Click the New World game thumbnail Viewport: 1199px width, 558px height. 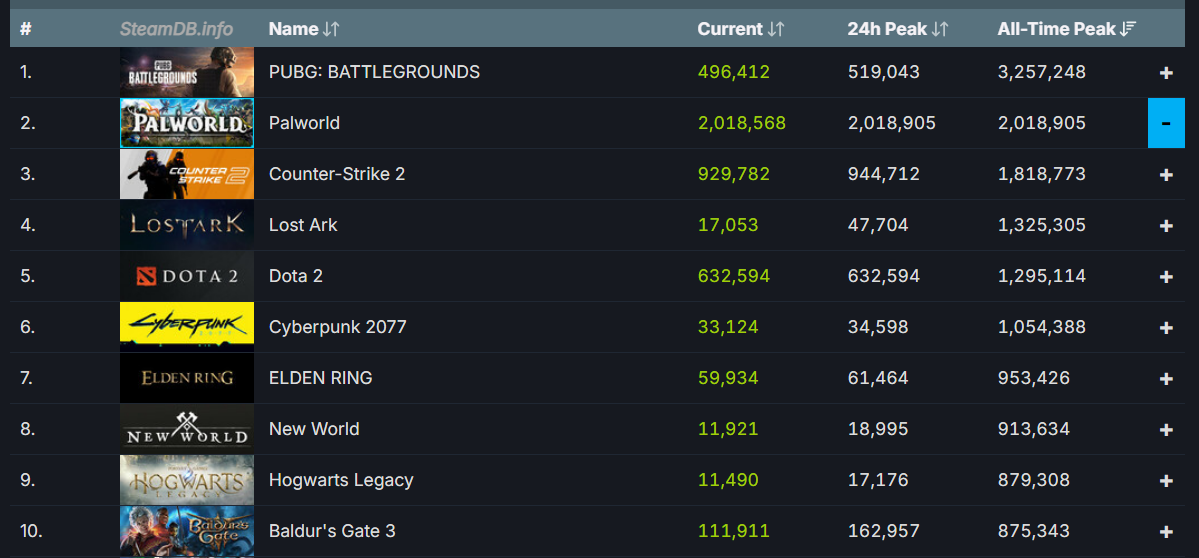coord(187,430)
